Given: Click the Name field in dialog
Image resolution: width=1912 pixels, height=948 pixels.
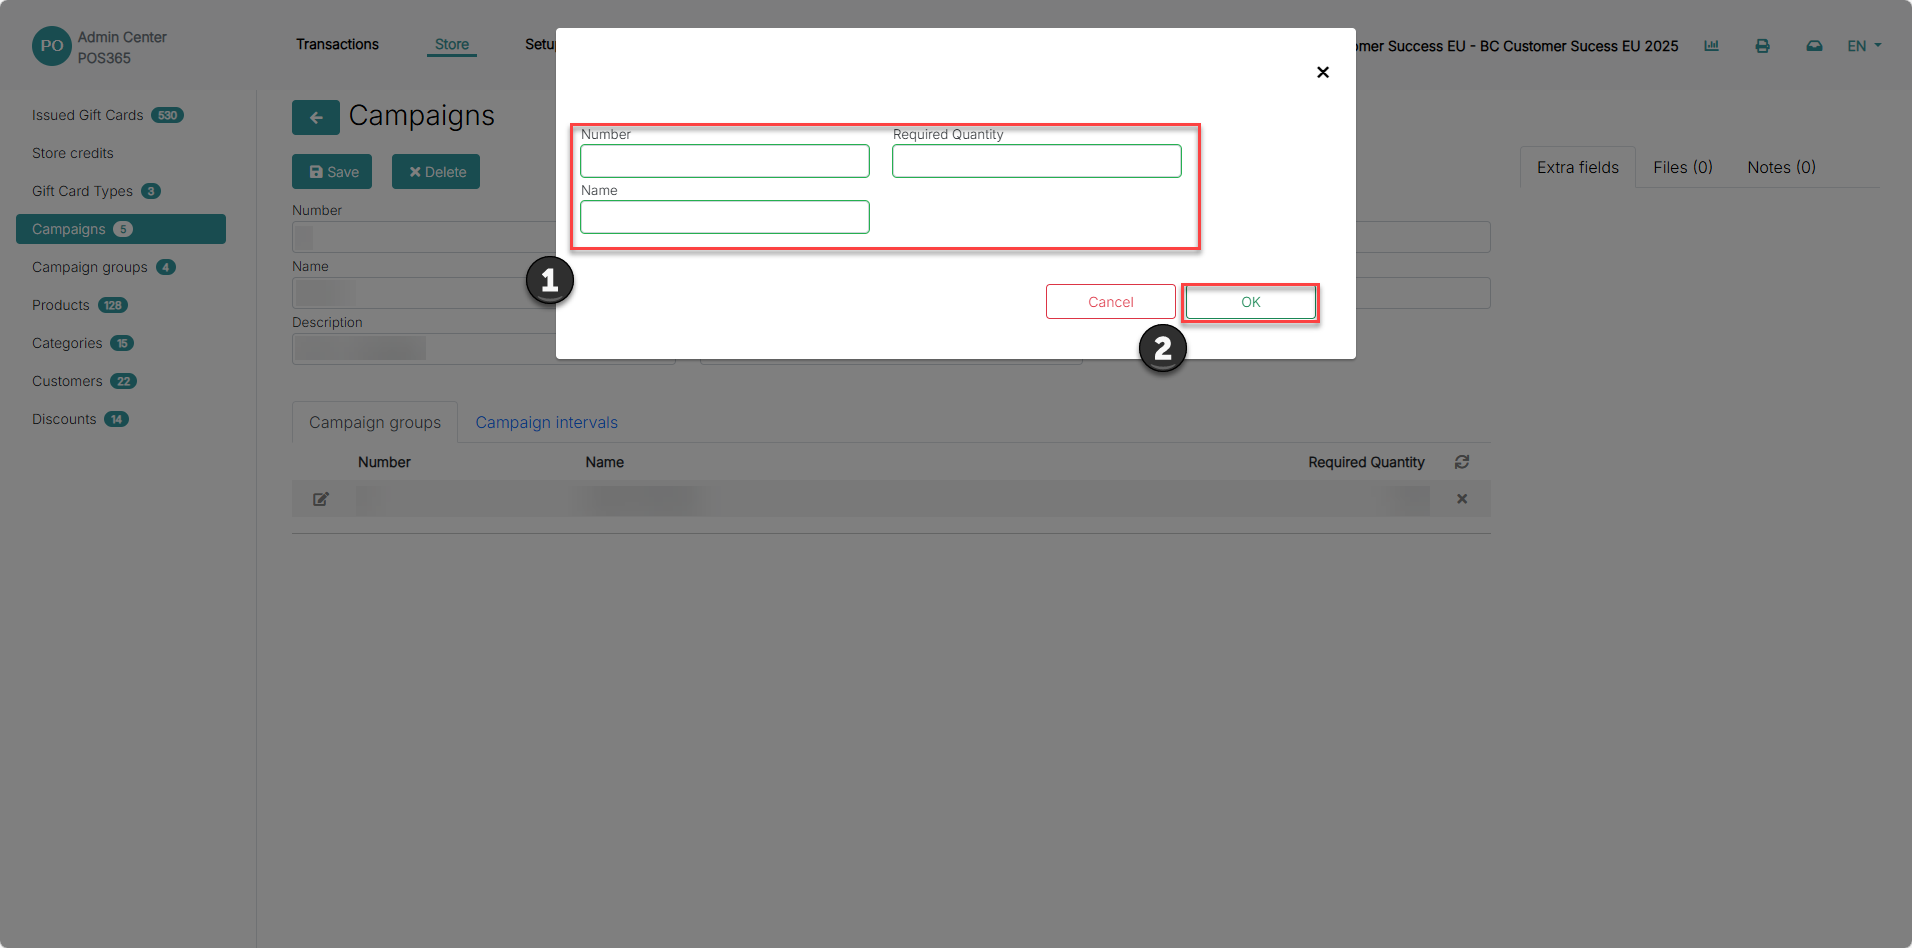Looking at the screenshot, I should [725, 217].
